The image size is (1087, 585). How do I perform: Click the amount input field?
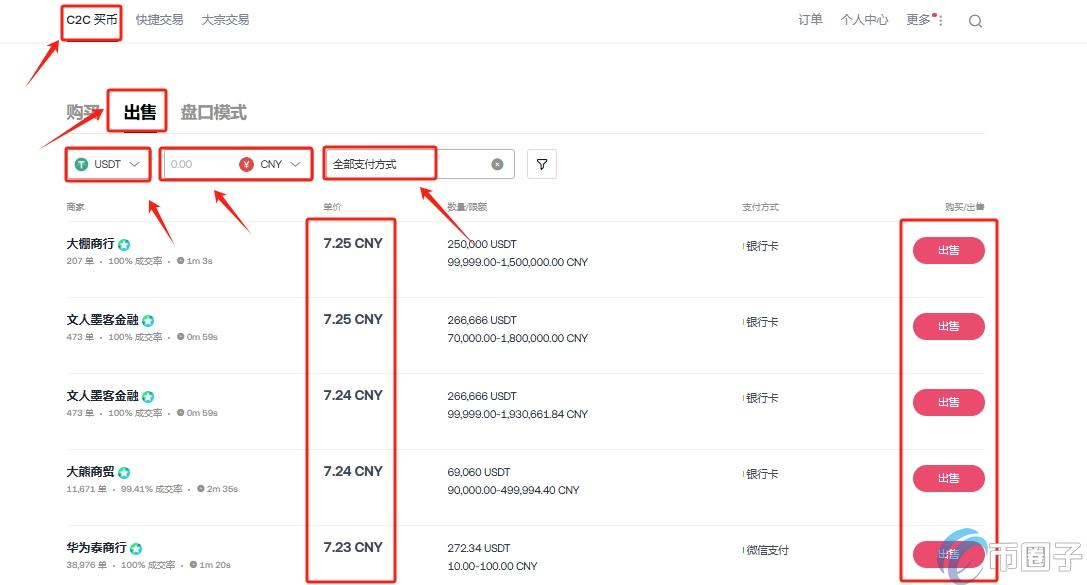[200, 164]
